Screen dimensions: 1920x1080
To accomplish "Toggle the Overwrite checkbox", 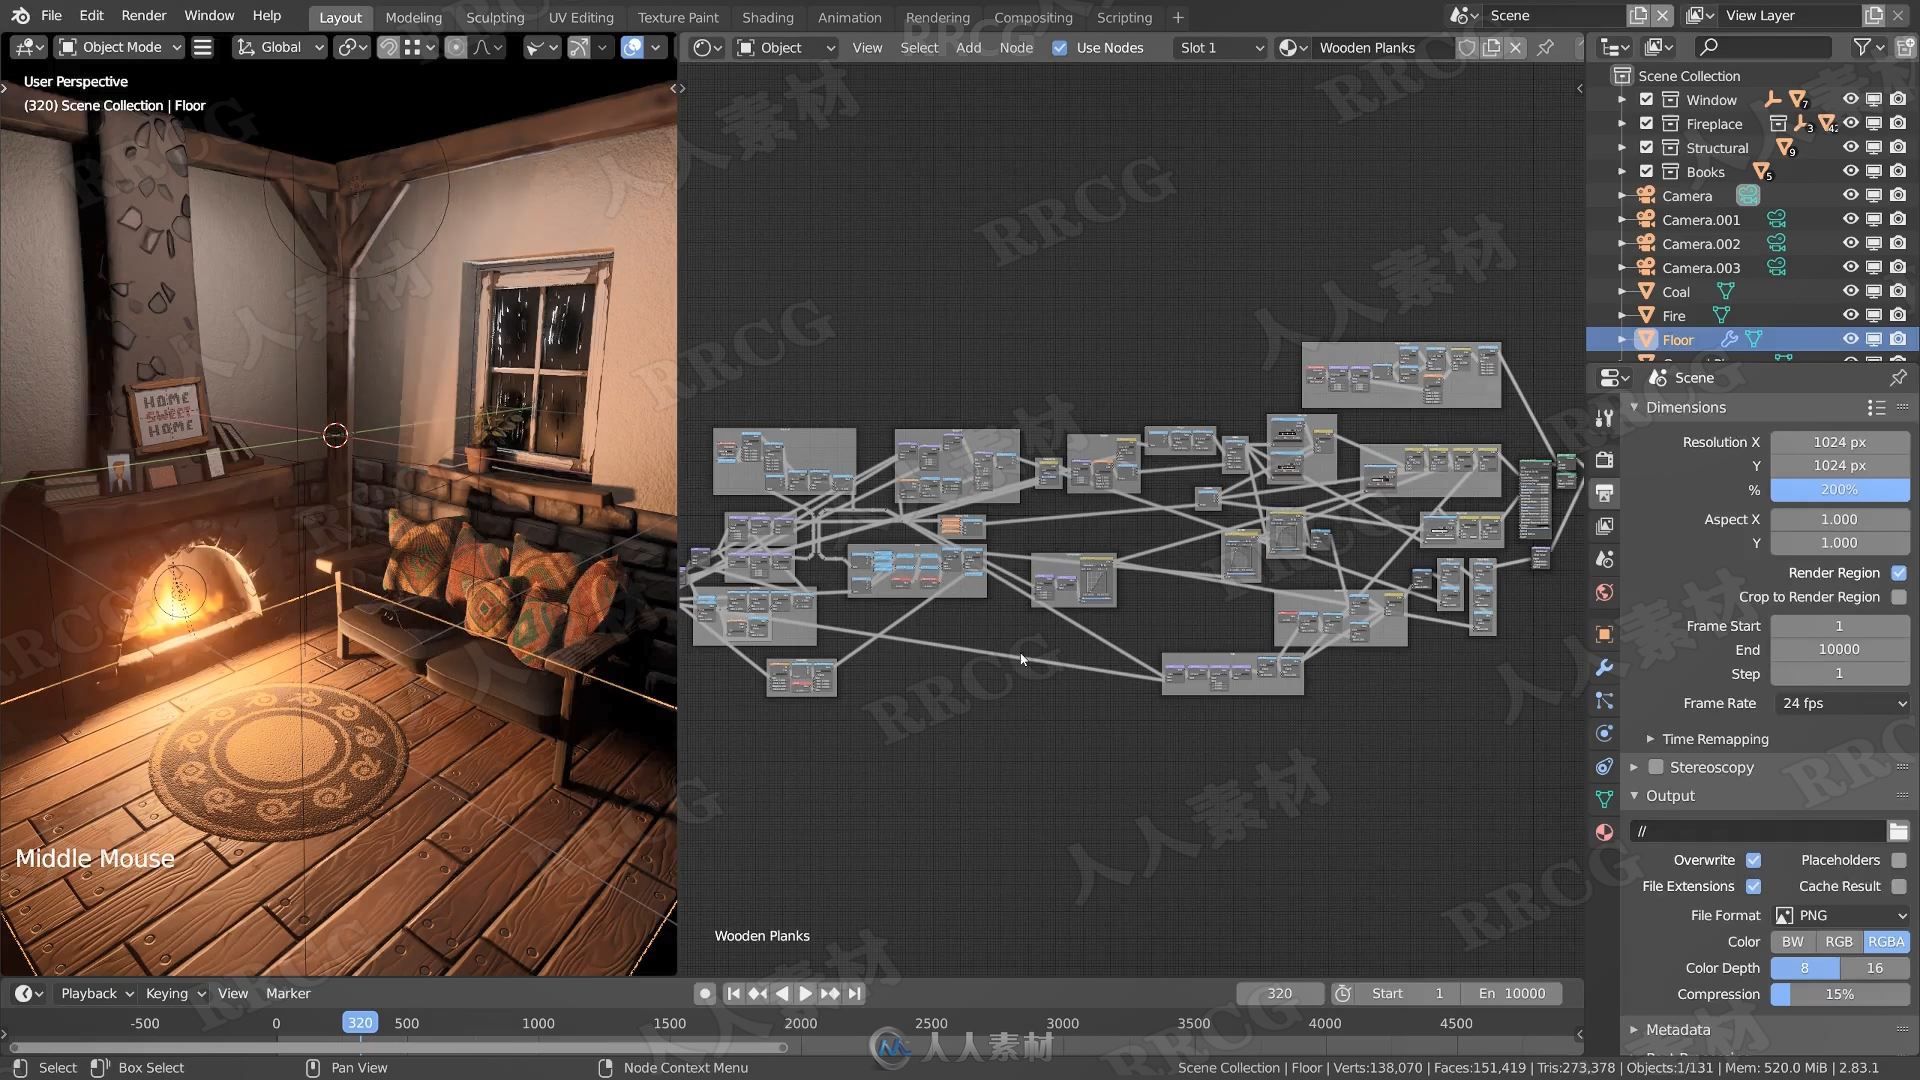I will click(x=1753, y=860).
